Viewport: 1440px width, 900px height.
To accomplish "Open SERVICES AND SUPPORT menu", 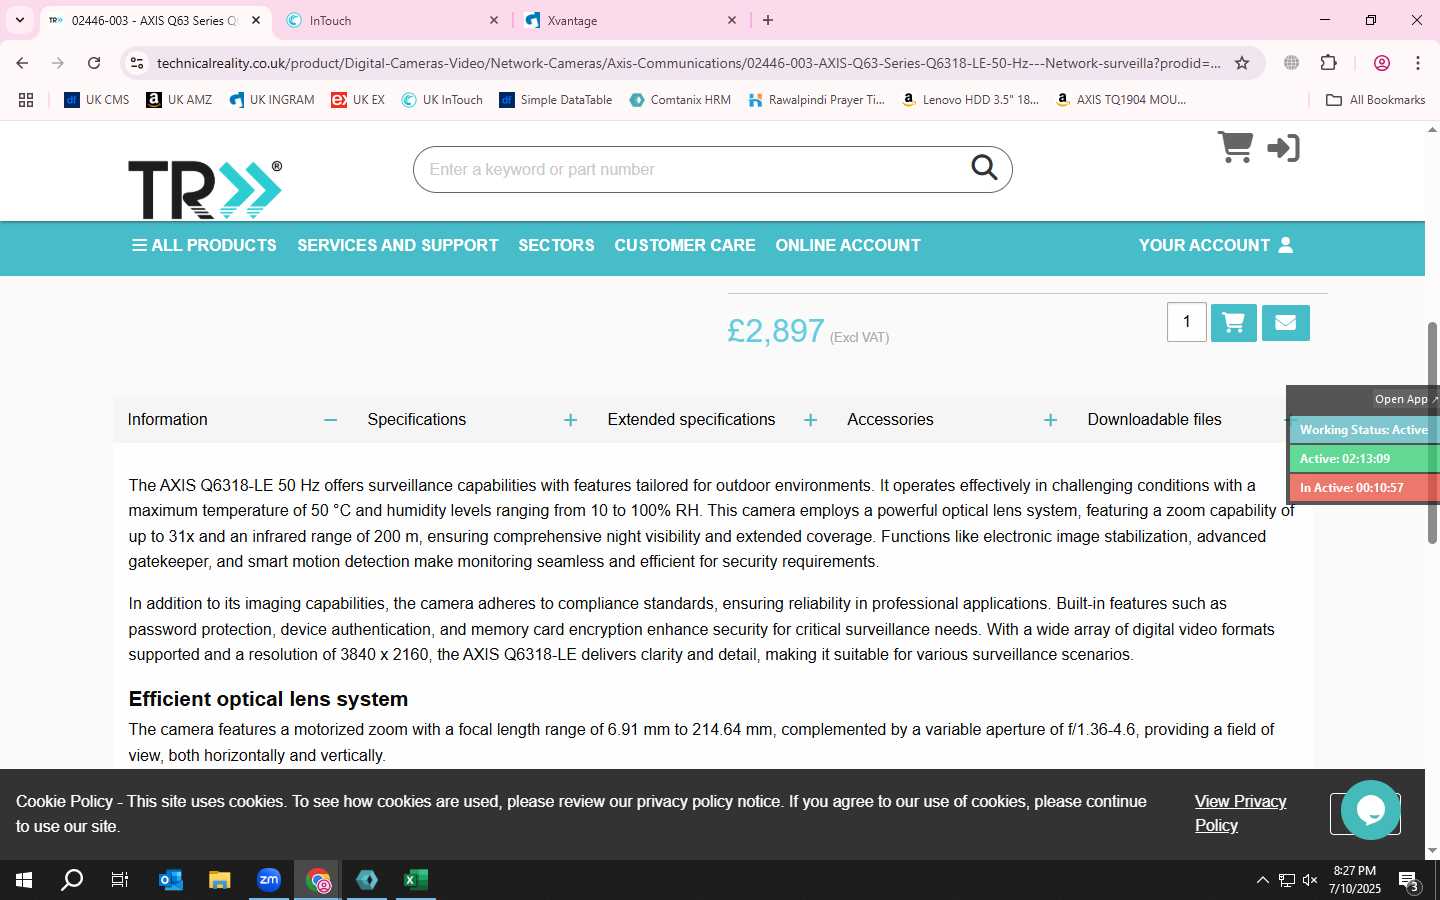I will coord(397,245).
